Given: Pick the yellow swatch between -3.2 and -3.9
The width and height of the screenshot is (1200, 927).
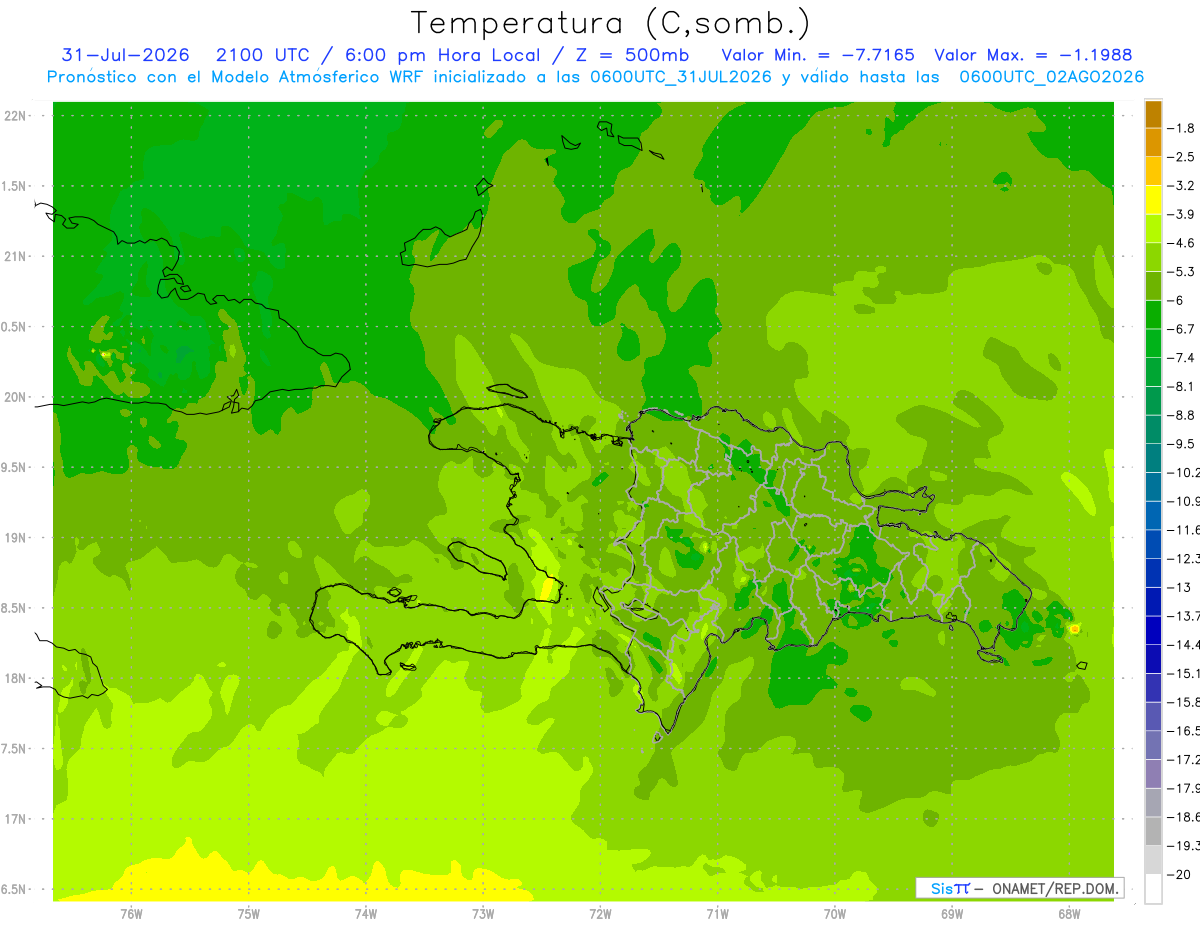Looking at the screenshot, I should pos(1153,200).
